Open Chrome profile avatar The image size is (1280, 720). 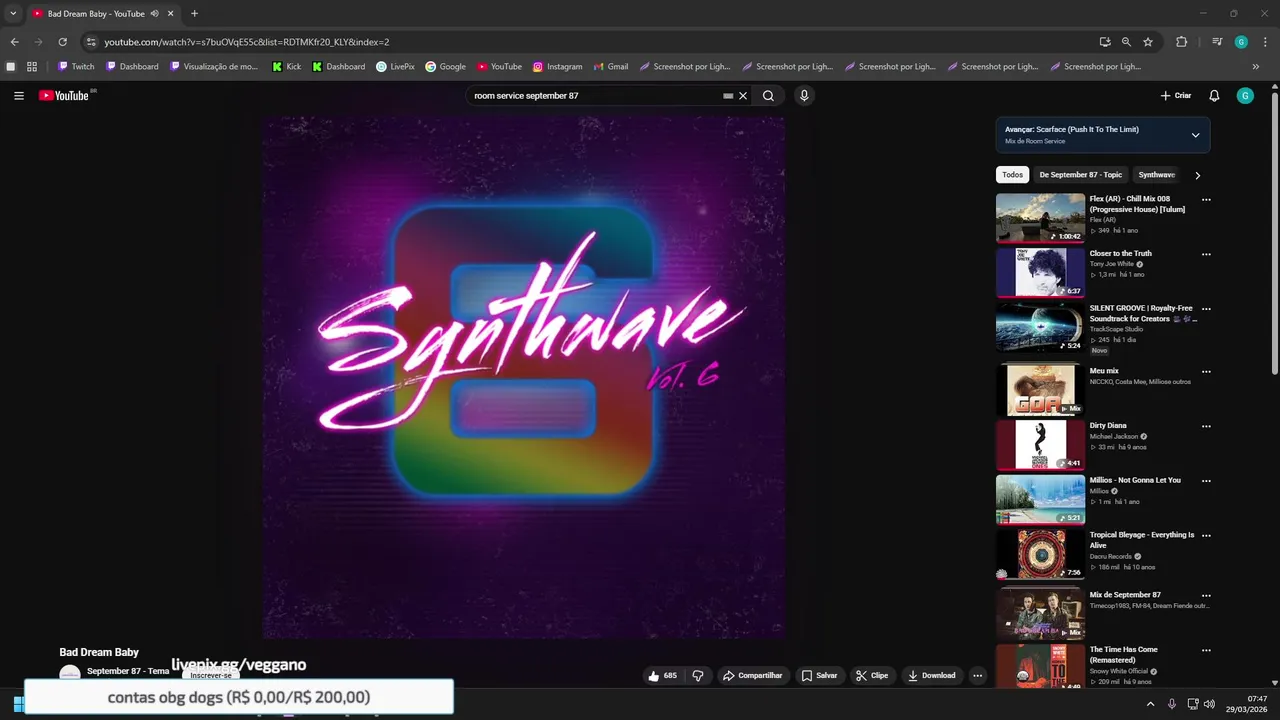pos(1241,42)
